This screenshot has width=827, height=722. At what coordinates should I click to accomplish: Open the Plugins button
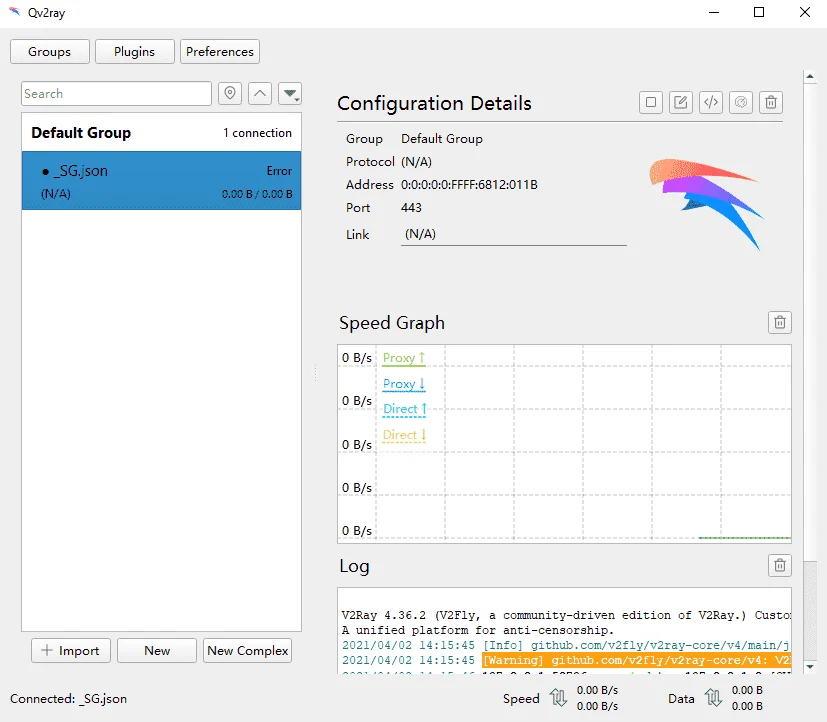click(134, 52)
